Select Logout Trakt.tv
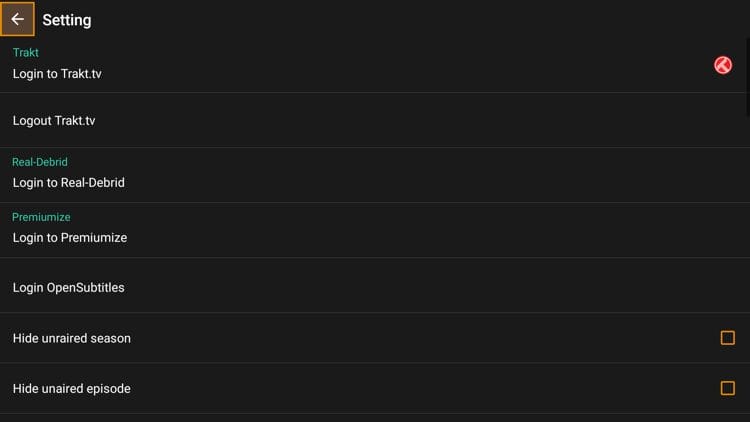The image size is (750, 422). pos(54,121)
